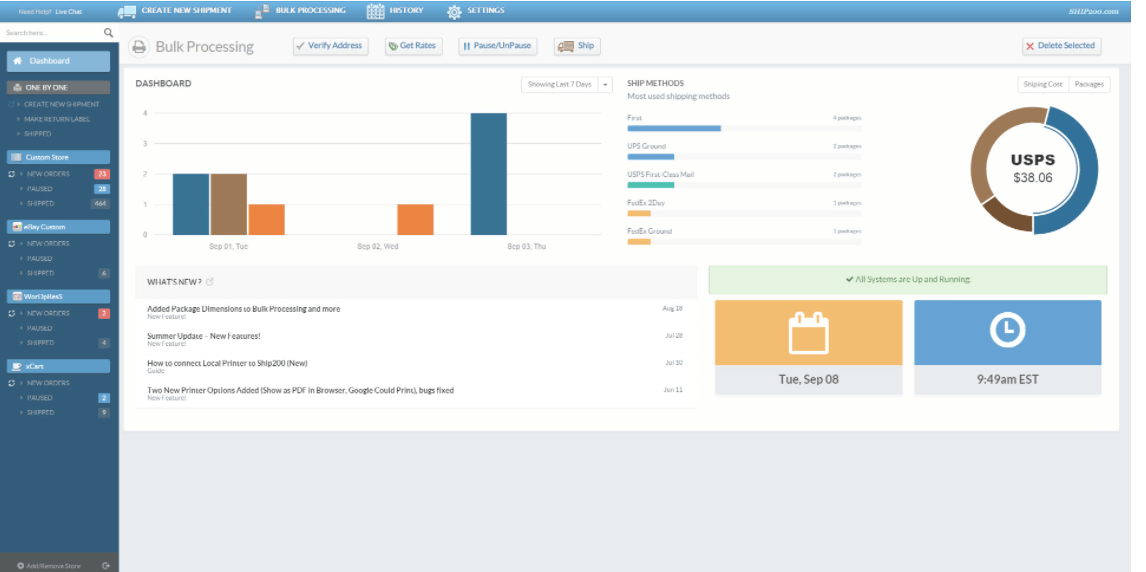Open Showing Last 7 Days dropdown
This screenshot has width=1146, height=572.
pyautogui.click(x=559, y=85)
